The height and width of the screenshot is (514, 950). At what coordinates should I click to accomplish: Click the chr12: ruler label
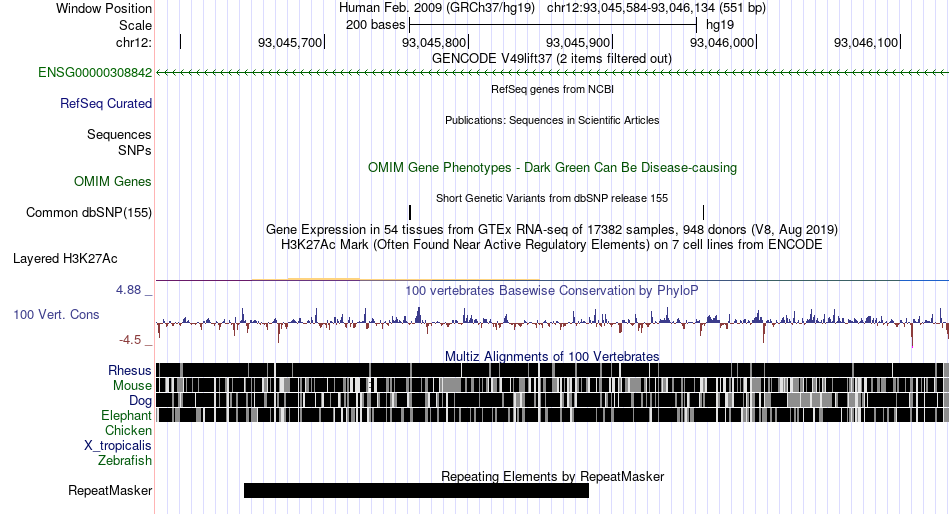point(134,42)
